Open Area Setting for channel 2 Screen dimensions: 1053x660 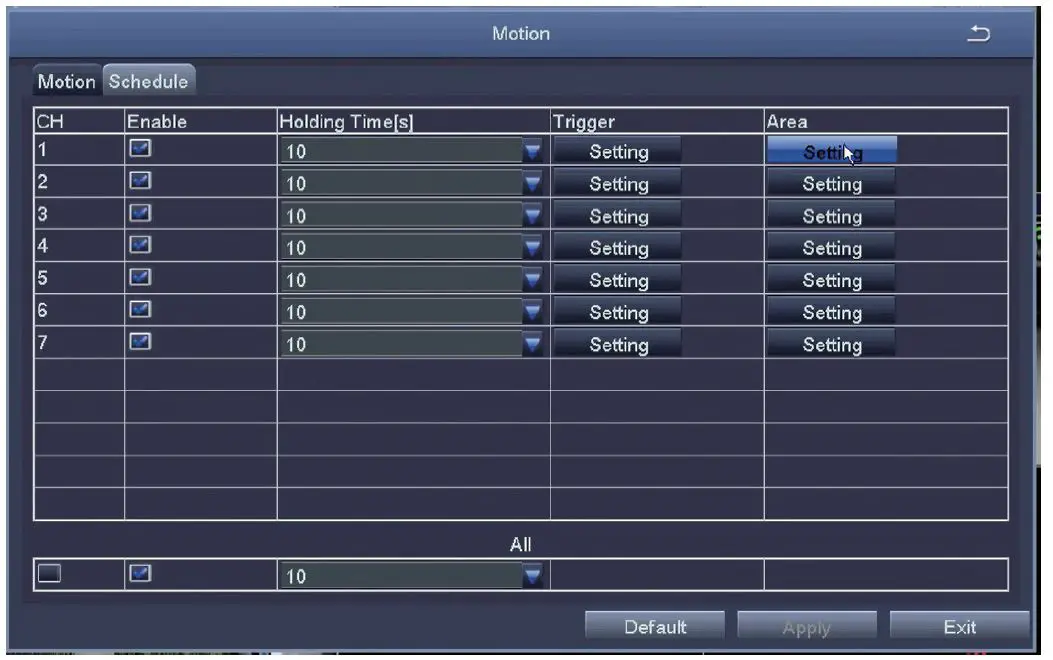[831, 183]
